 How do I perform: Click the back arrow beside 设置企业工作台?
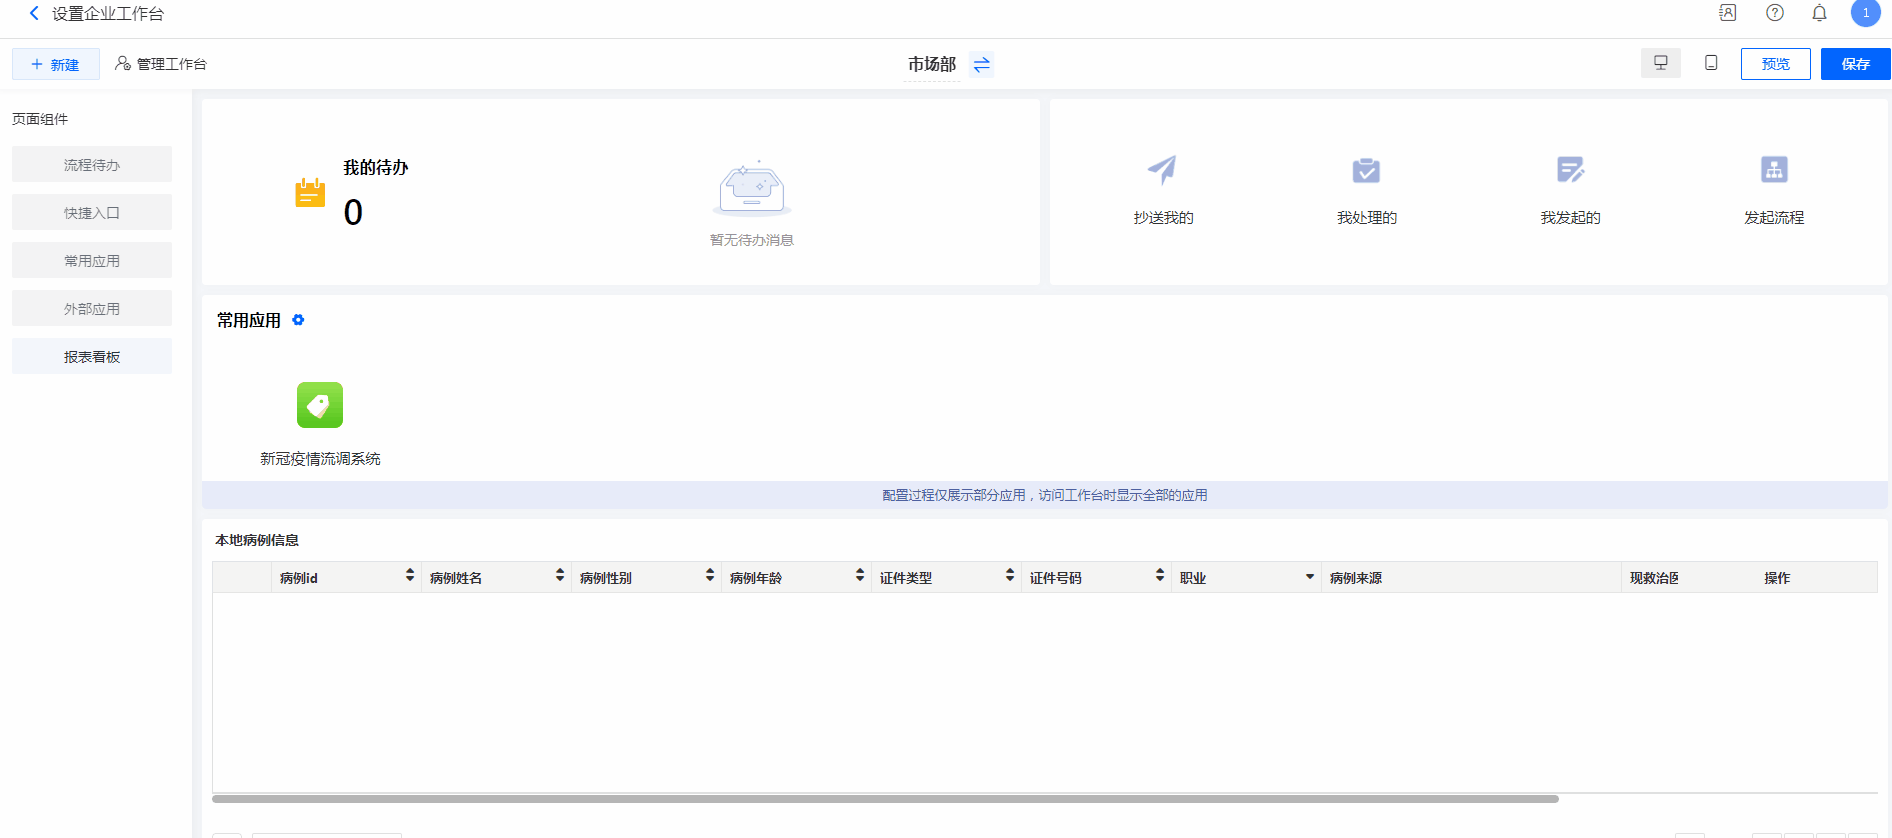point(34,13)
